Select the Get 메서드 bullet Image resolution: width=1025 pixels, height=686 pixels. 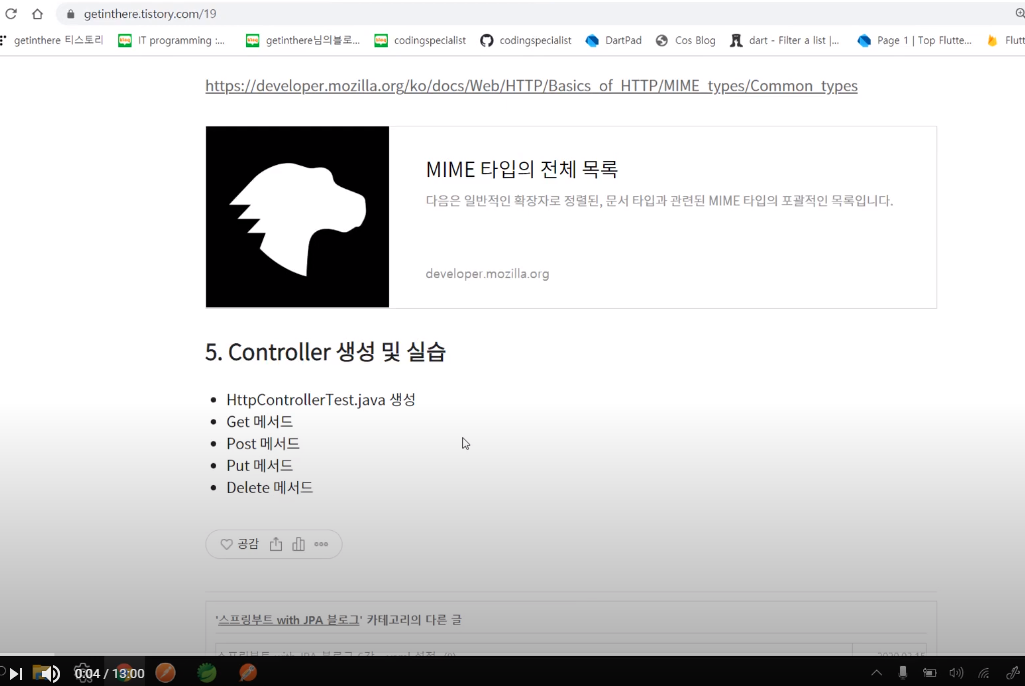pos(260,422)
